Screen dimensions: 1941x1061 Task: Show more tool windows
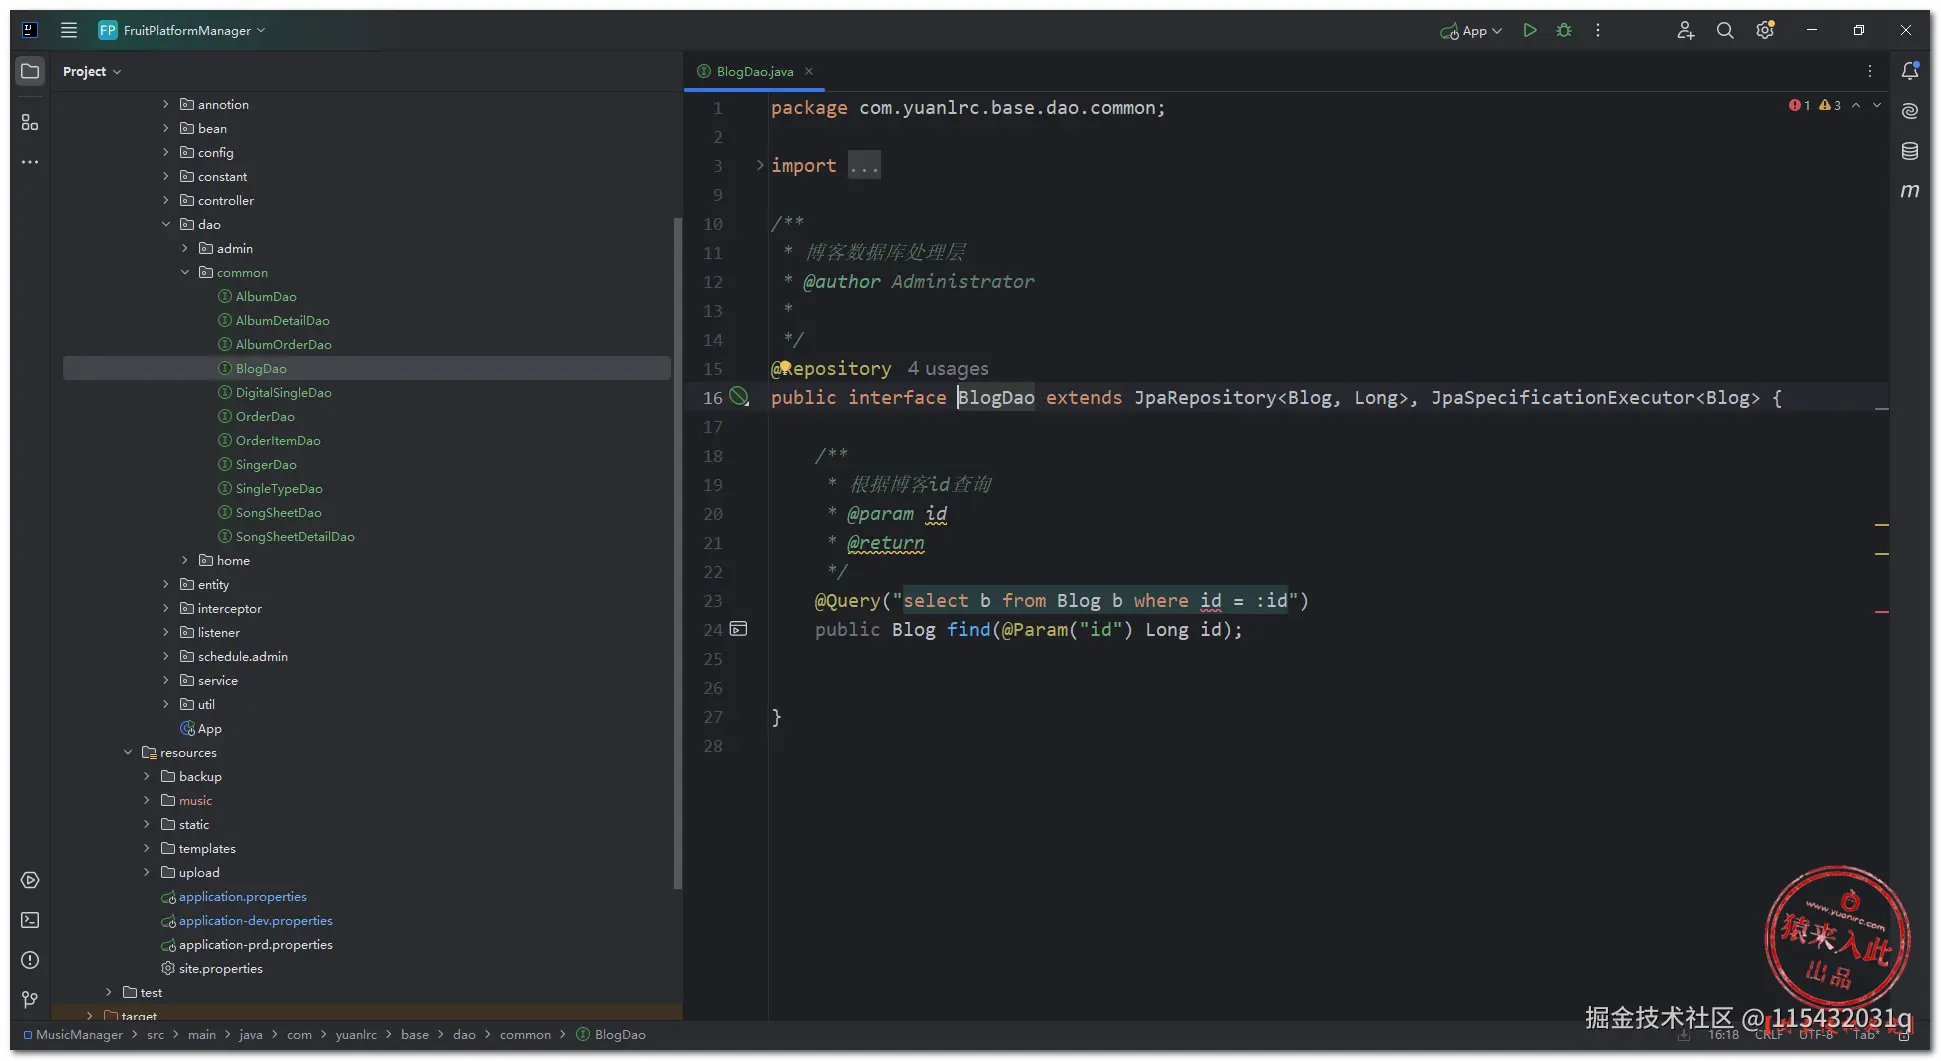(x=30, y=162)
